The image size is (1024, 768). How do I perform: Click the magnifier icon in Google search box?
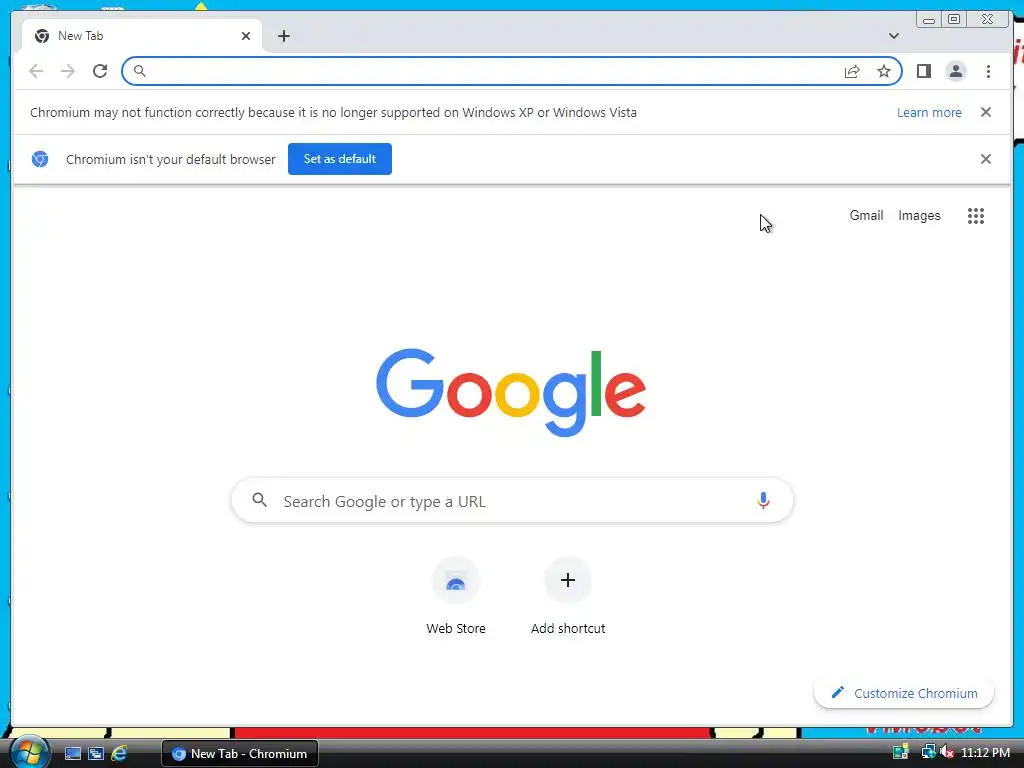[x=259, y=500]
